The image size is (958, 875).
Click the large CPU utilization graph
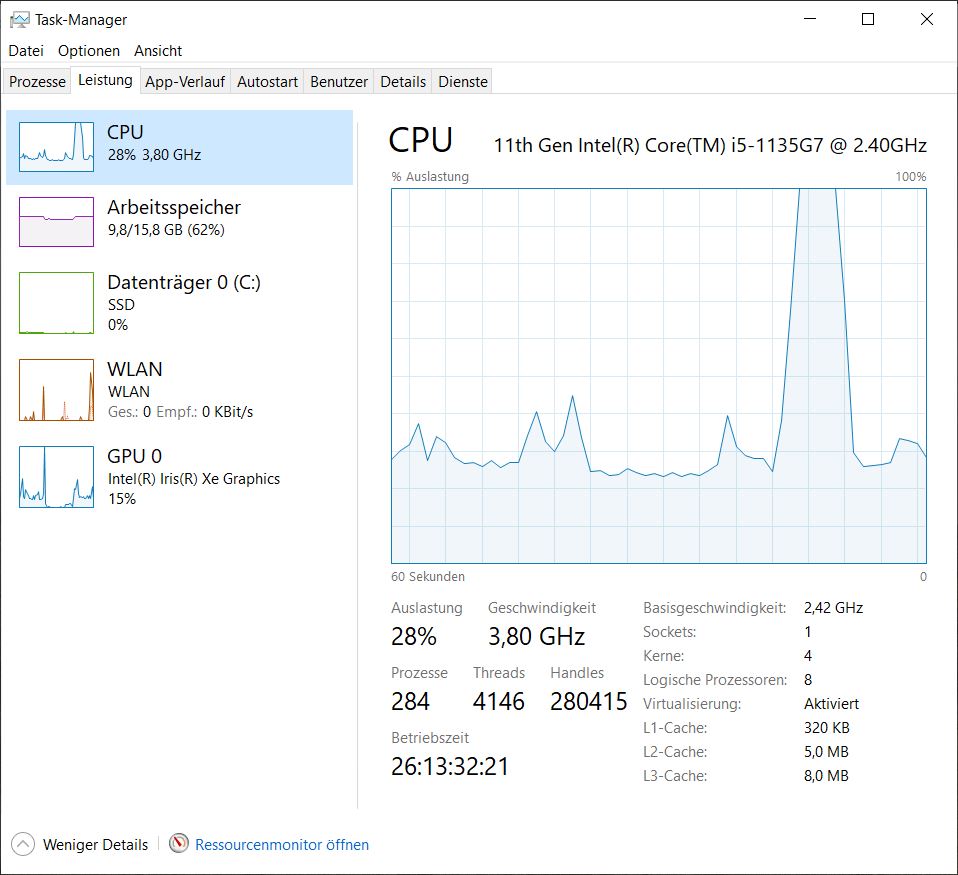click(659, 376)
